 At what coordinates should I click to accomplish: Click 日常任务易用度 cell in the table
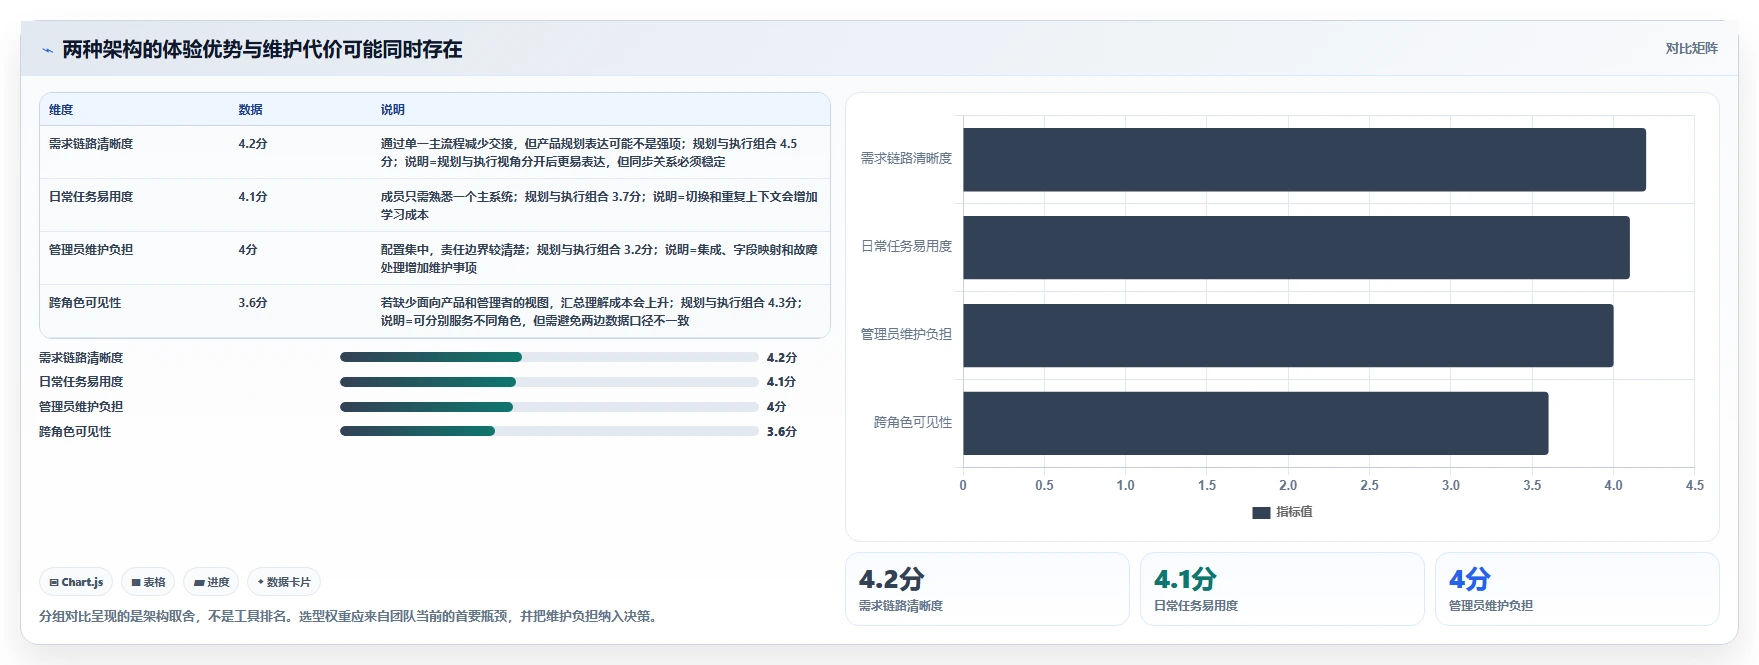coord(91,197)
